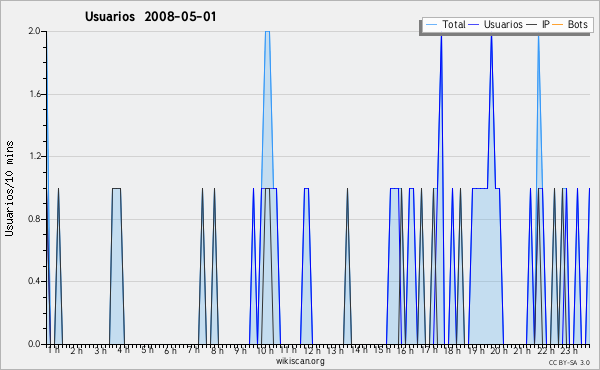Click the light blue Total legend line
The height and width of the screenshot is (370, 600).
click(431, 25)
